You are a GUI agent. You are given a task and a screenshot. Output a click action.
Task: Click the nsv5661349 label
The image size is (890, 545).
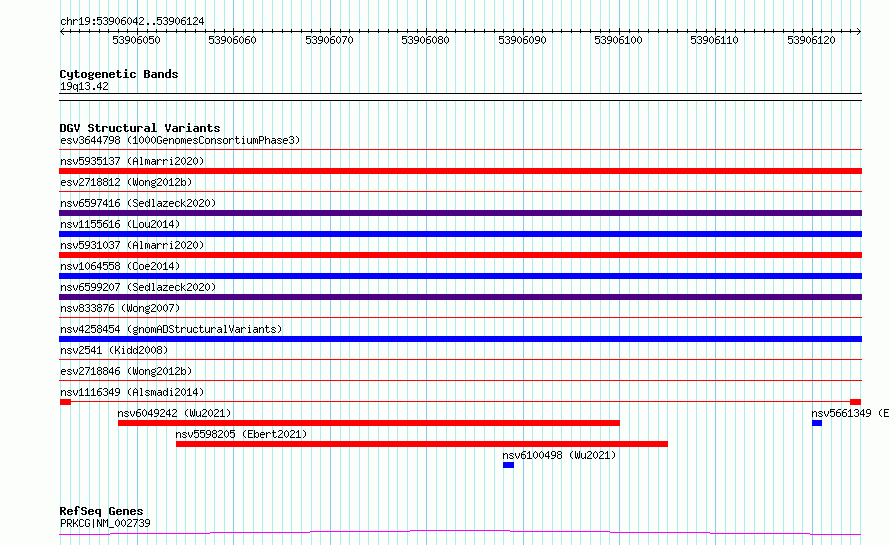[x=850, y=413]
